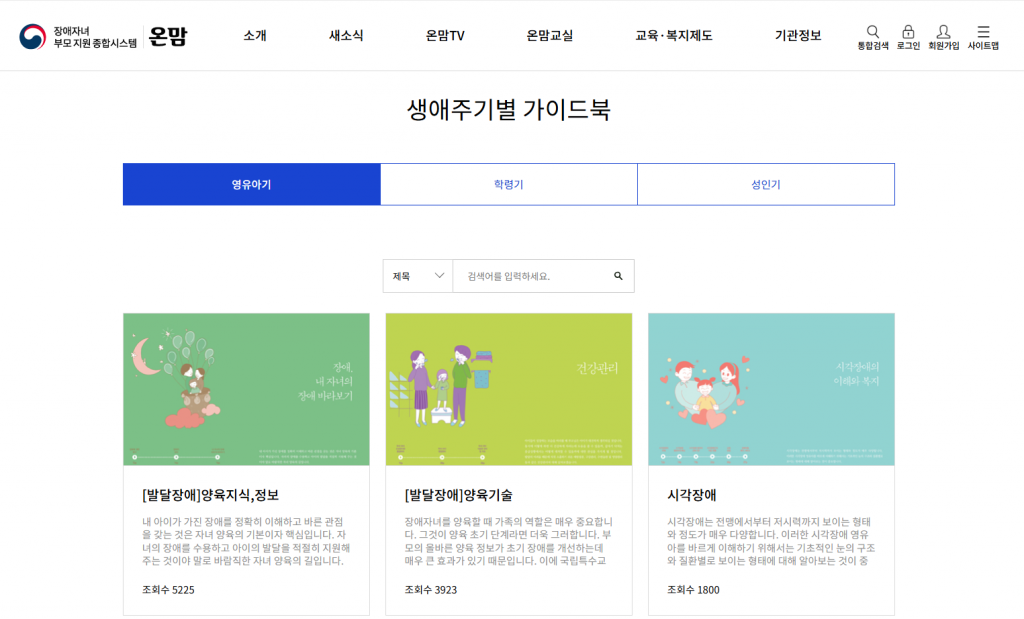Click the description starting 장애자녀를 양육할 때
Image resolution: width=1024 pixels, height=619 pixels.
coord(509,541)
